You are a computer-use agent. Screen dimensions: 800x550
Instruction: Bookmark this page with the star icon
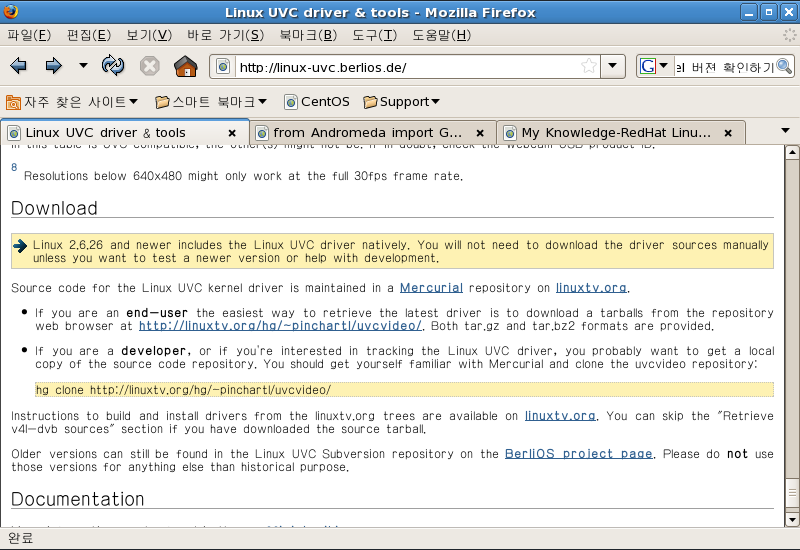(x=588, y=66)
